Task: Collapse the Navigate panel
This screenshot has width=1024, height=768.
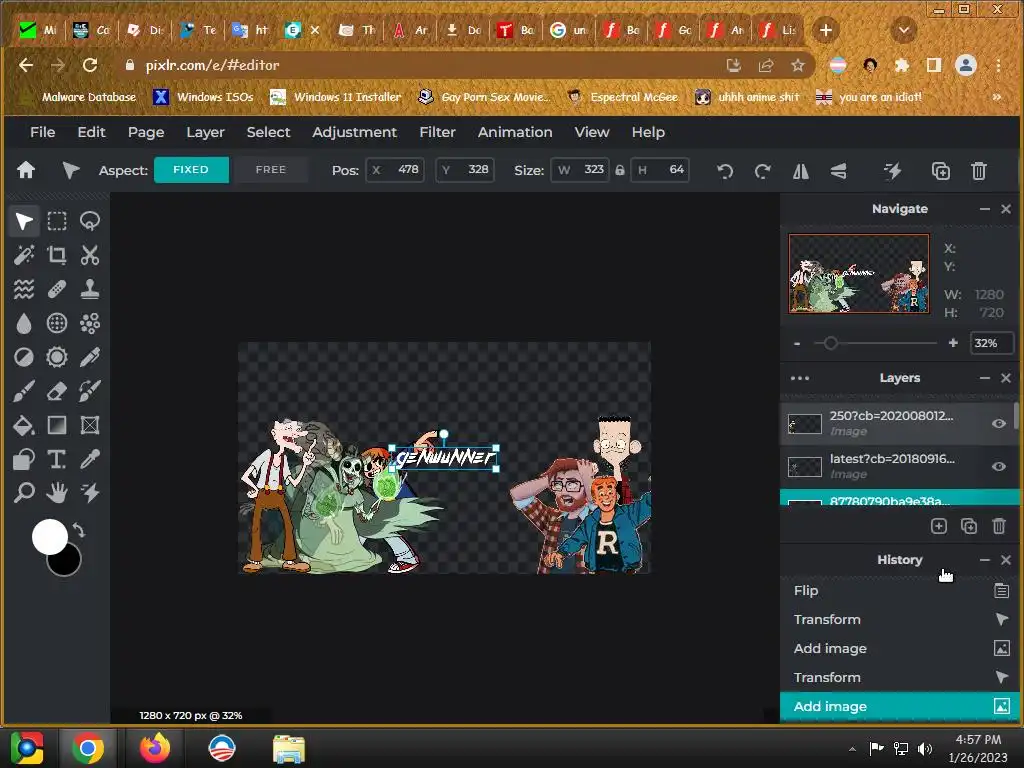Action: coord(985,209)
